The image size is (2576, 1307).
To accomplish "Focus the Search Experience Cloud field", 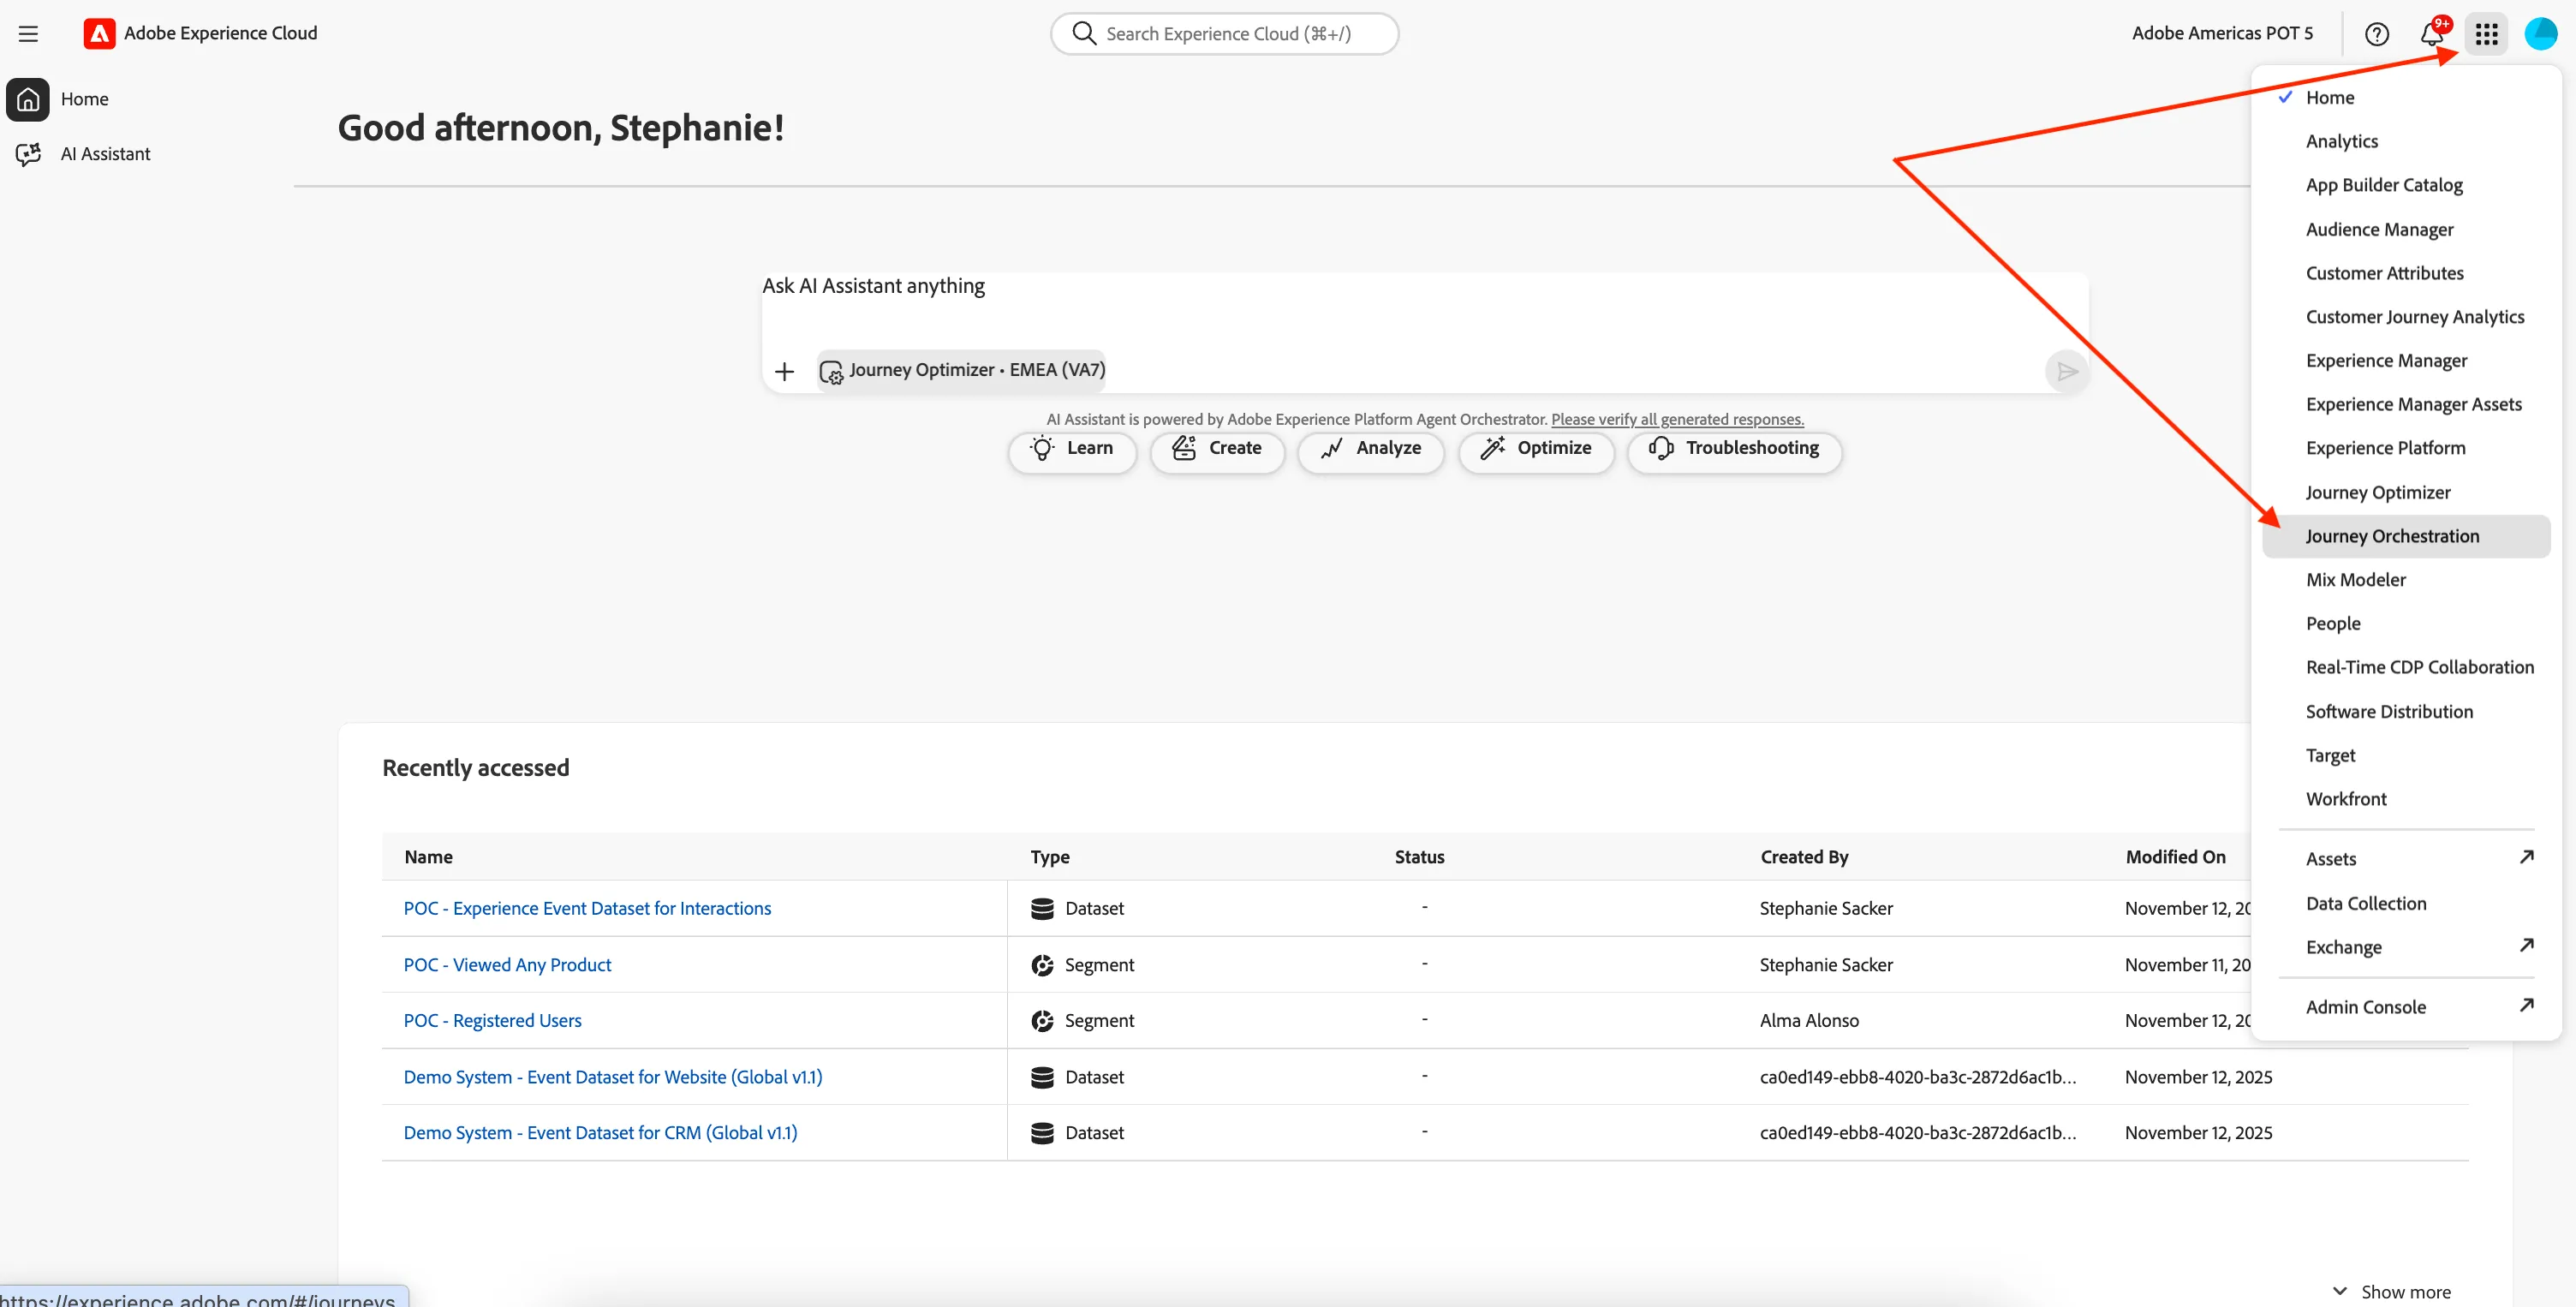I will [1225, 34].
